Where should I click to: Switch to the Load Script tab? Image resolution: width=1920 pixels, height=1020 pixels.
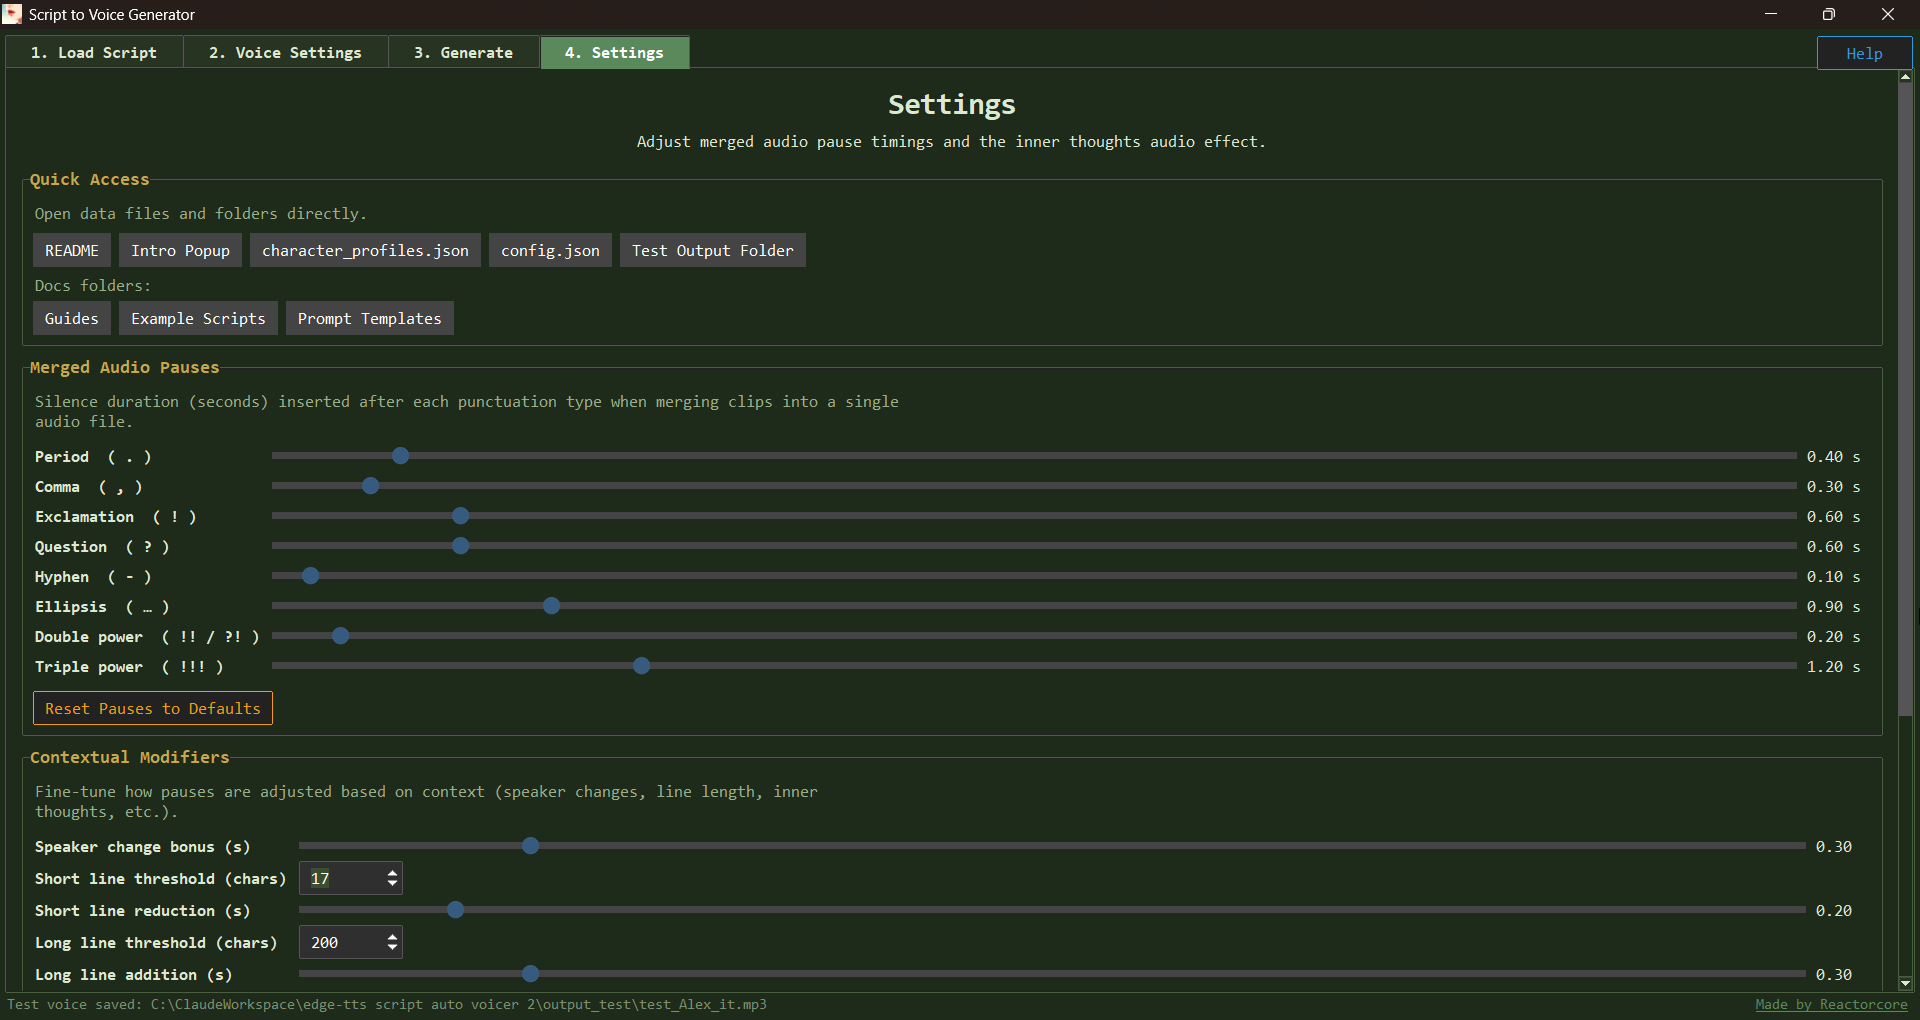point(94,53)
